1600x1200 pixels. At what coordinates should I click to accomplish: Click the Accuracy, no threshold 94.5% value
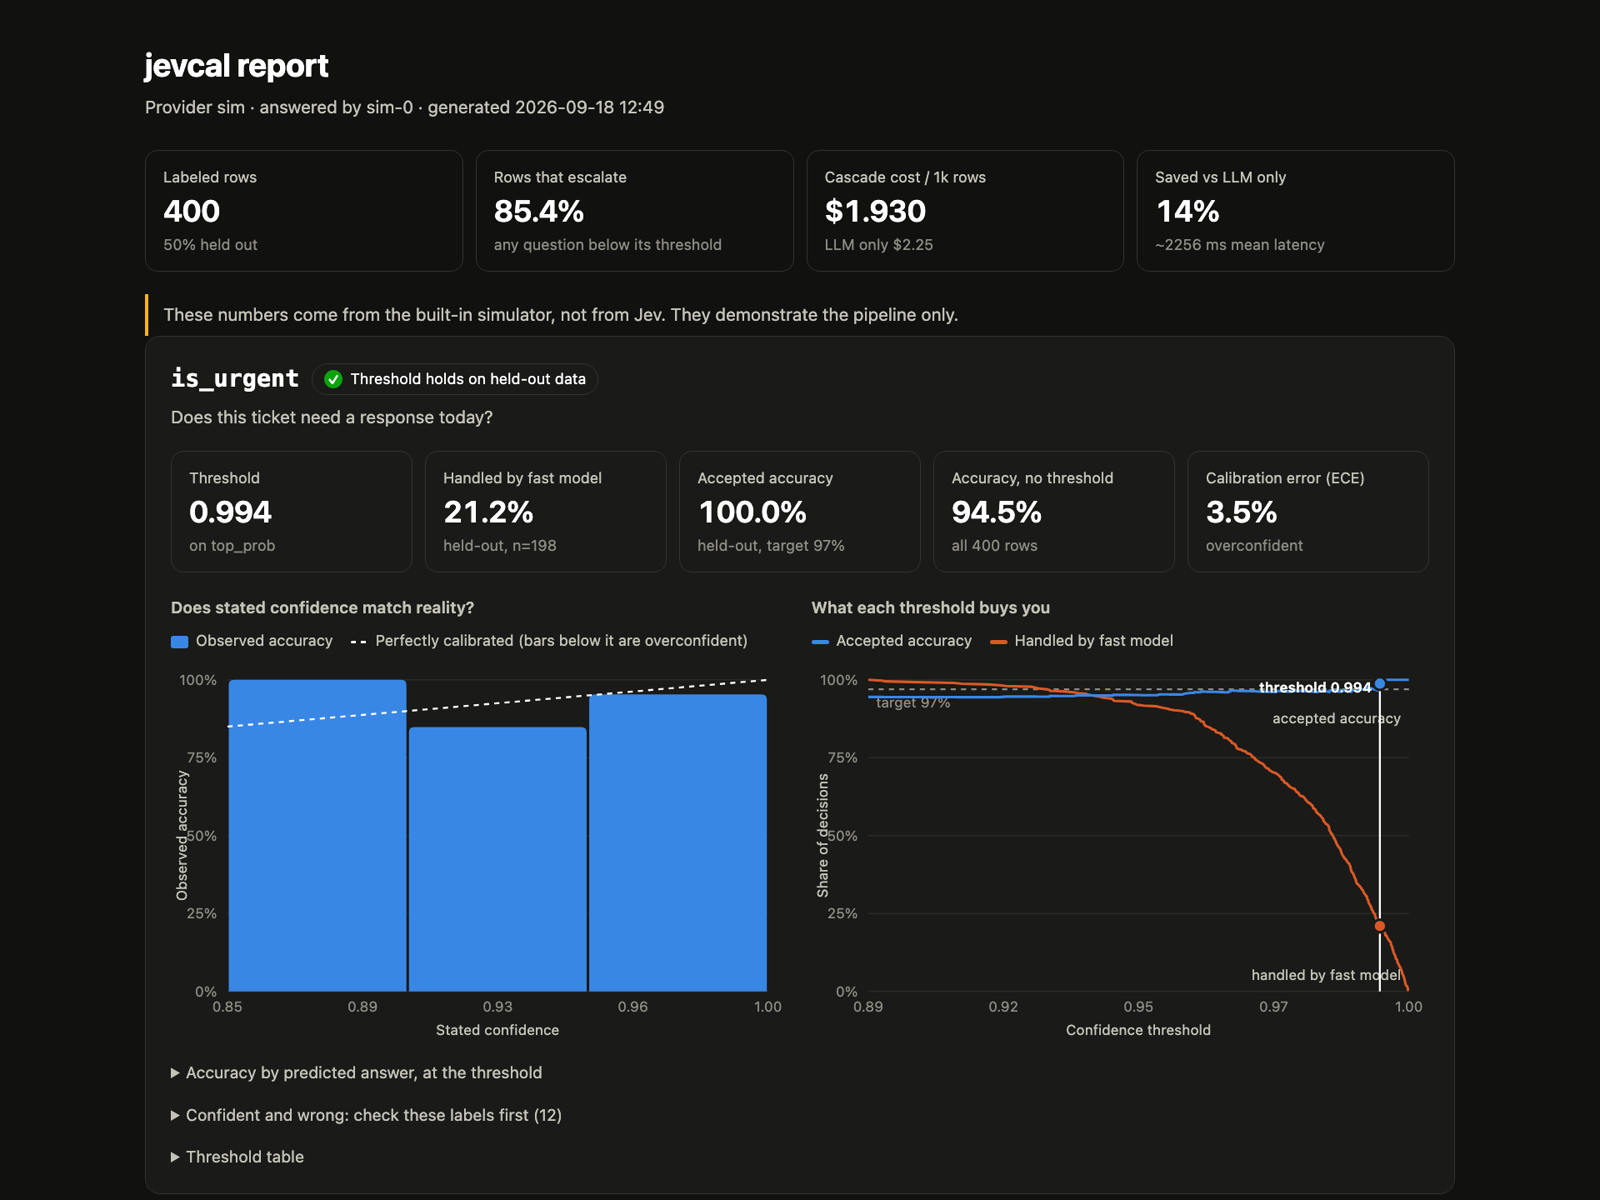[x=996, y=512]
